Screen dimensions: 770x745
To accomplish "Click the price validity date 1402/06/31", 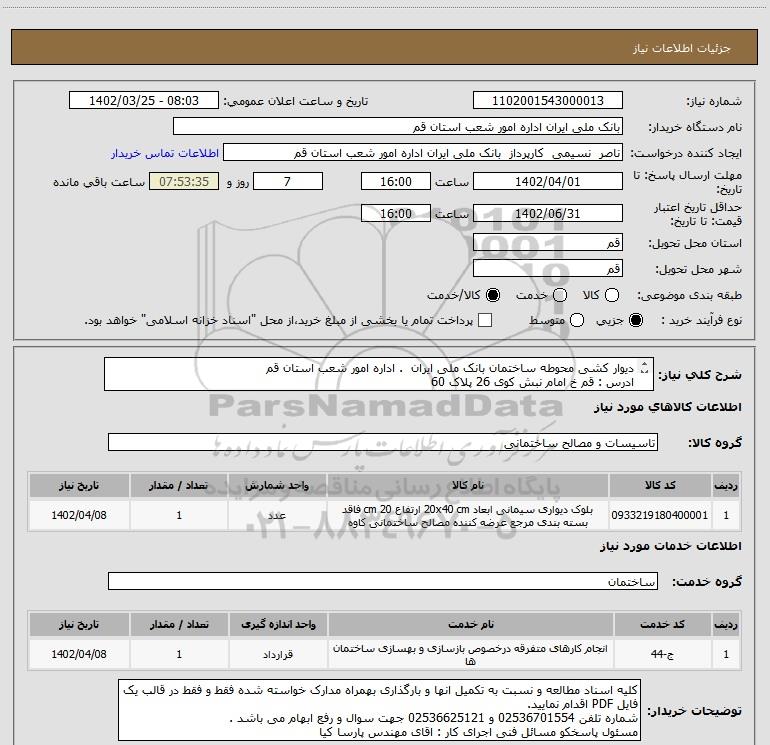I will pyautogui.click(x=548, y=214).
